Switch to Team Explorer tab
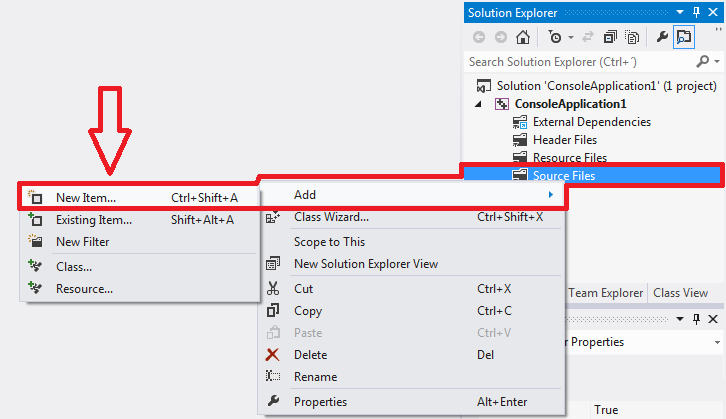 [605, 293]
